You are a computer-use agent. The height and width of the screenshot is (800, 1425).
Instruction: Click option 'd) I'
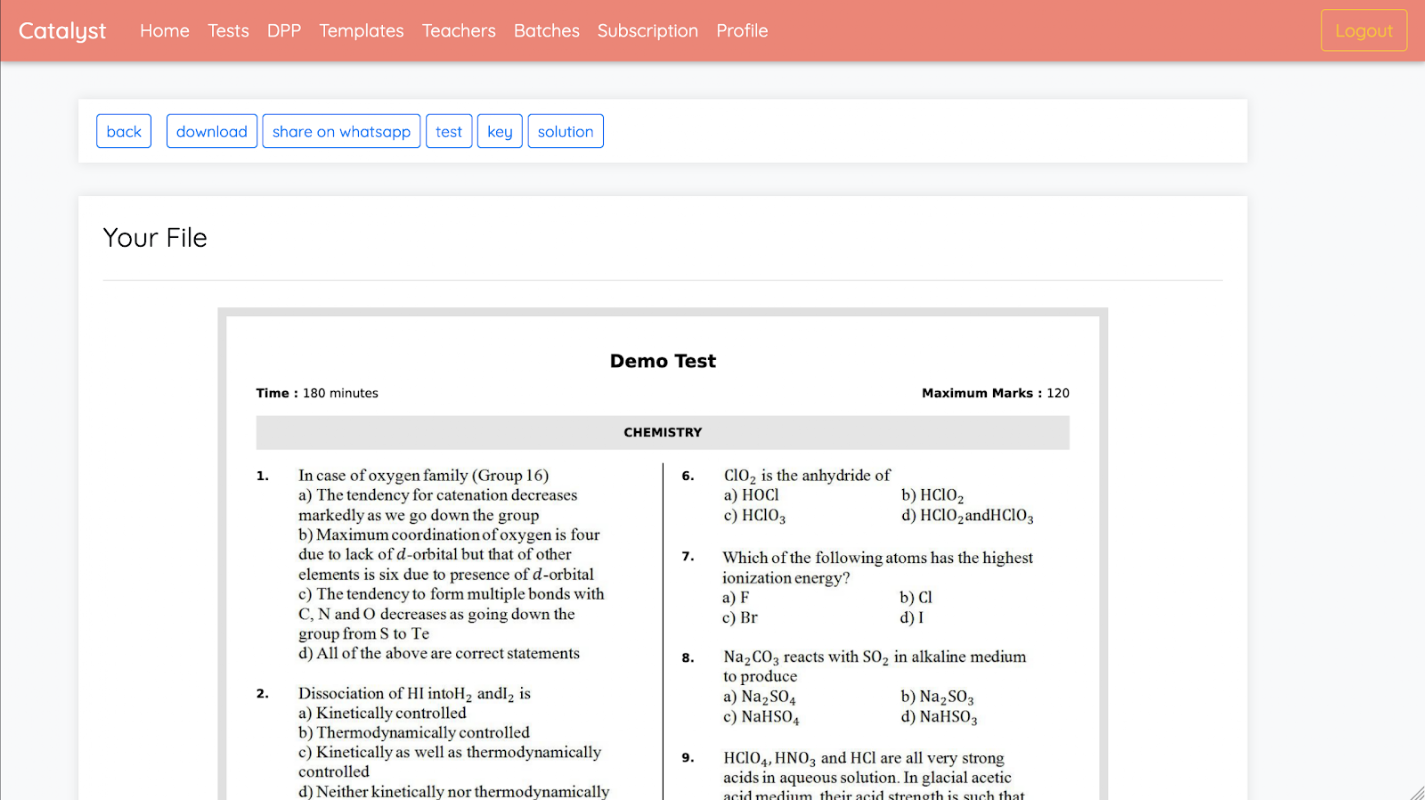click(x=912, y=618)
